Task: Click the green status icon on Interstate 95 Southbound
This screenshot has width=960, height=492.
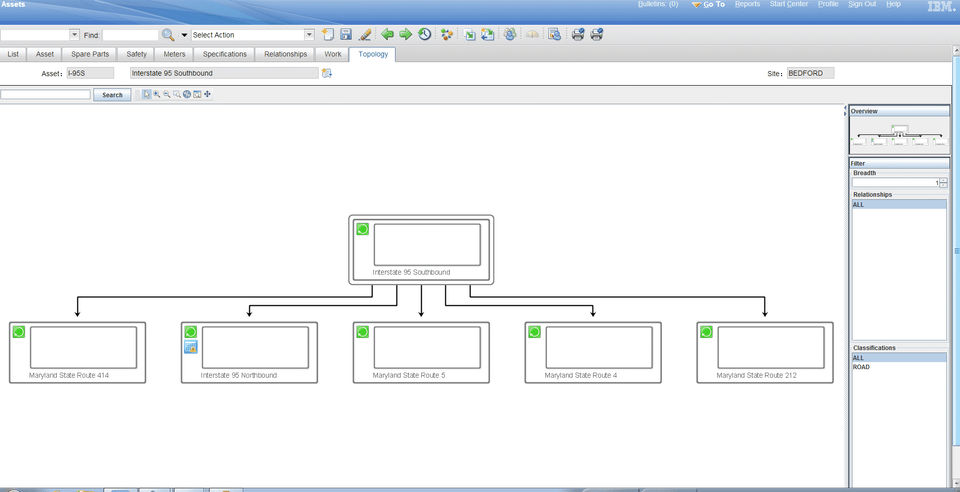Action: click(362, 229)
